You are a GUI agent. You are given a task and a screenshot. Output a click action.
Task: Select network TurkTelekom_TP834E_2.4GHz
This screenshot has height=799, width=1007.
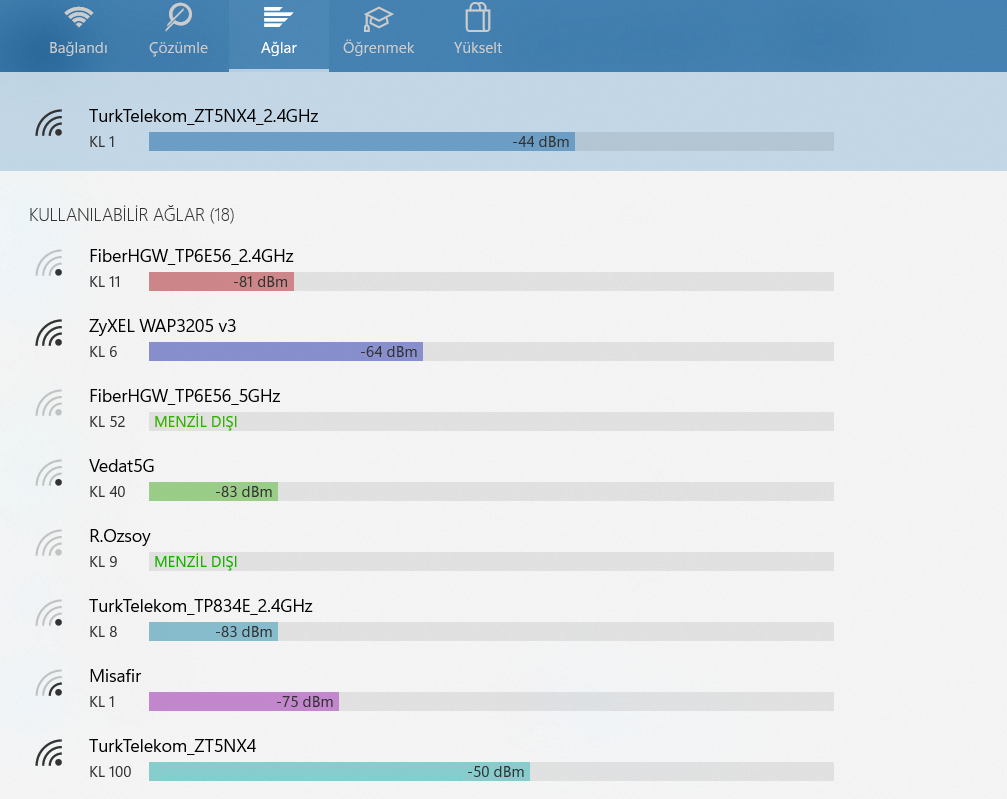201,606
